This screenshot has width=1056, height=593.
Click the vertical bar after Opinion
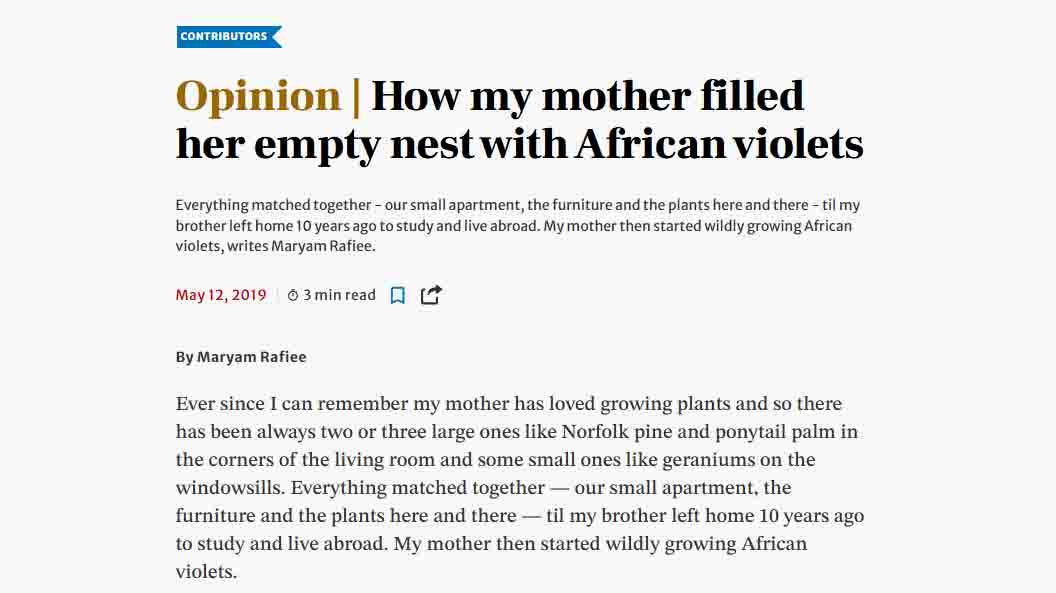point(356,97)
